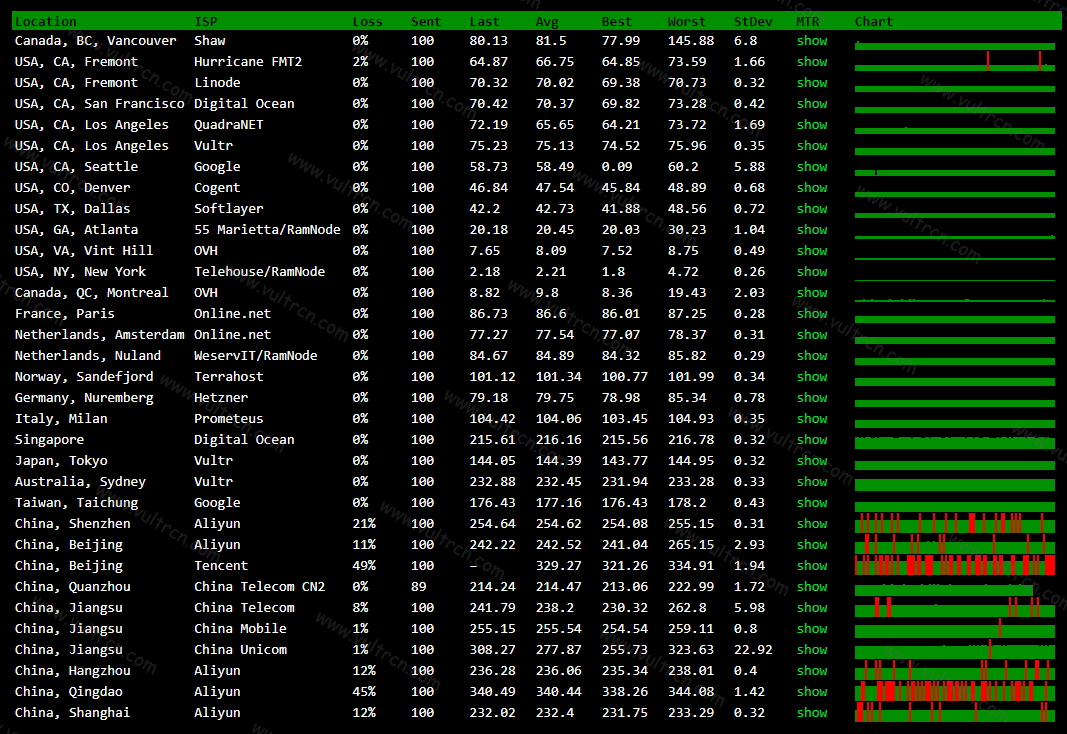Click latency chart in China, Shenzhen row
1067x734 pixels.
coord(955,524)
